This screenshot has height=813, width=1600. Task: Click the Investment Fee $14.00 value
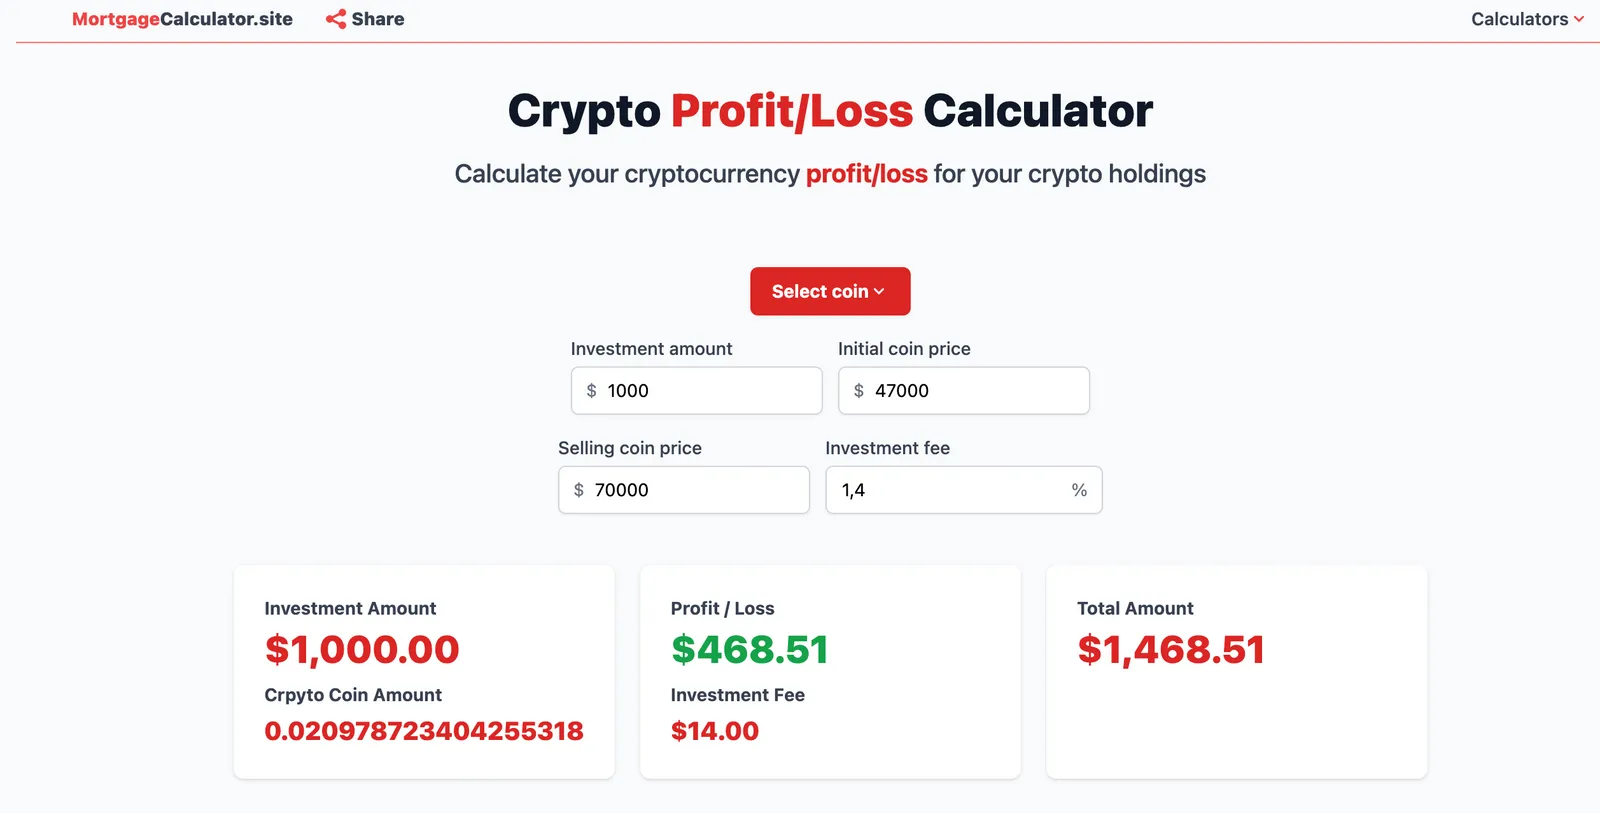[715, 731]
